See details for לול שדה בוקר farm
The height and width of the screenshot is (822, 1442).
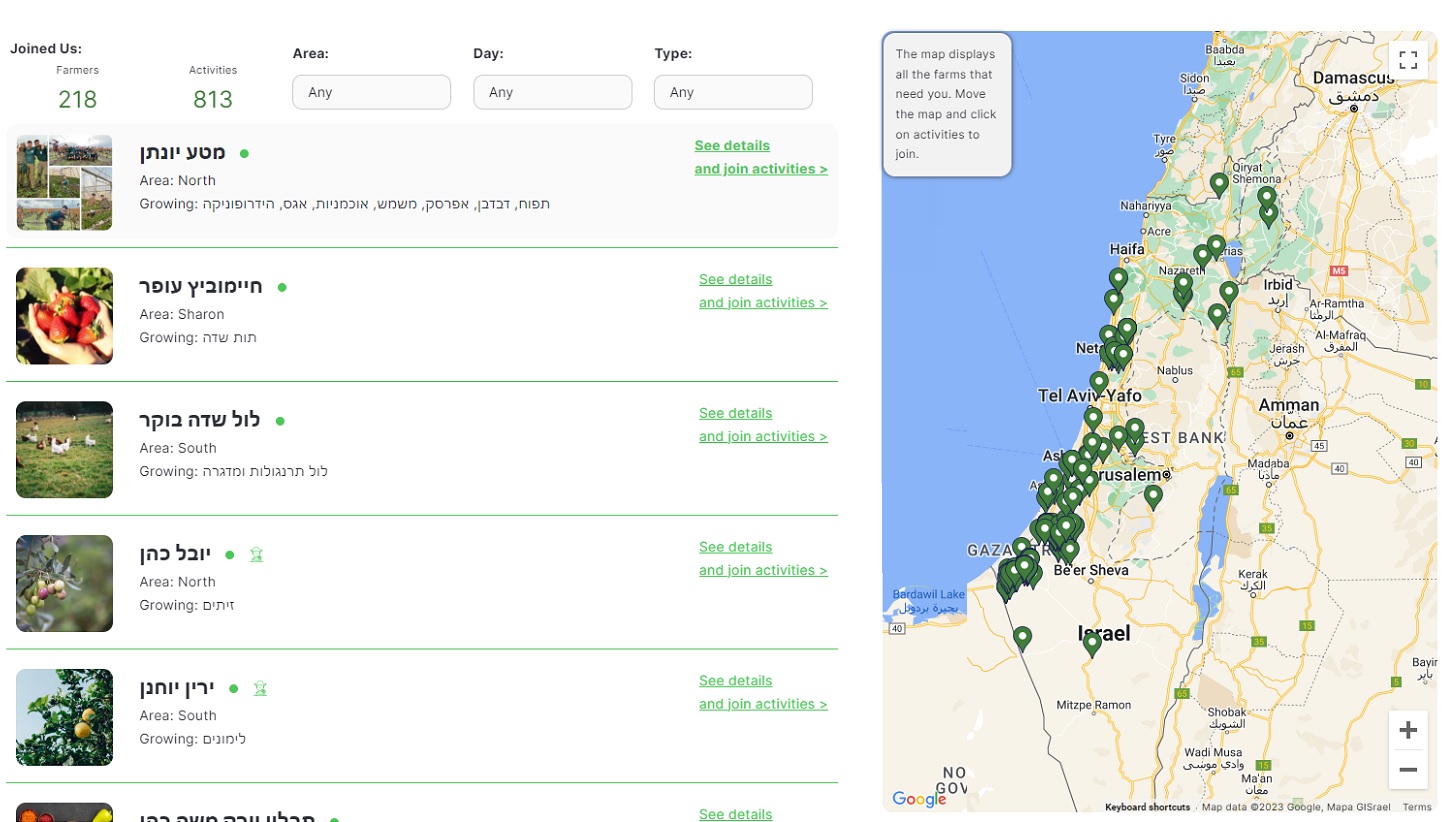coord(763,425)
